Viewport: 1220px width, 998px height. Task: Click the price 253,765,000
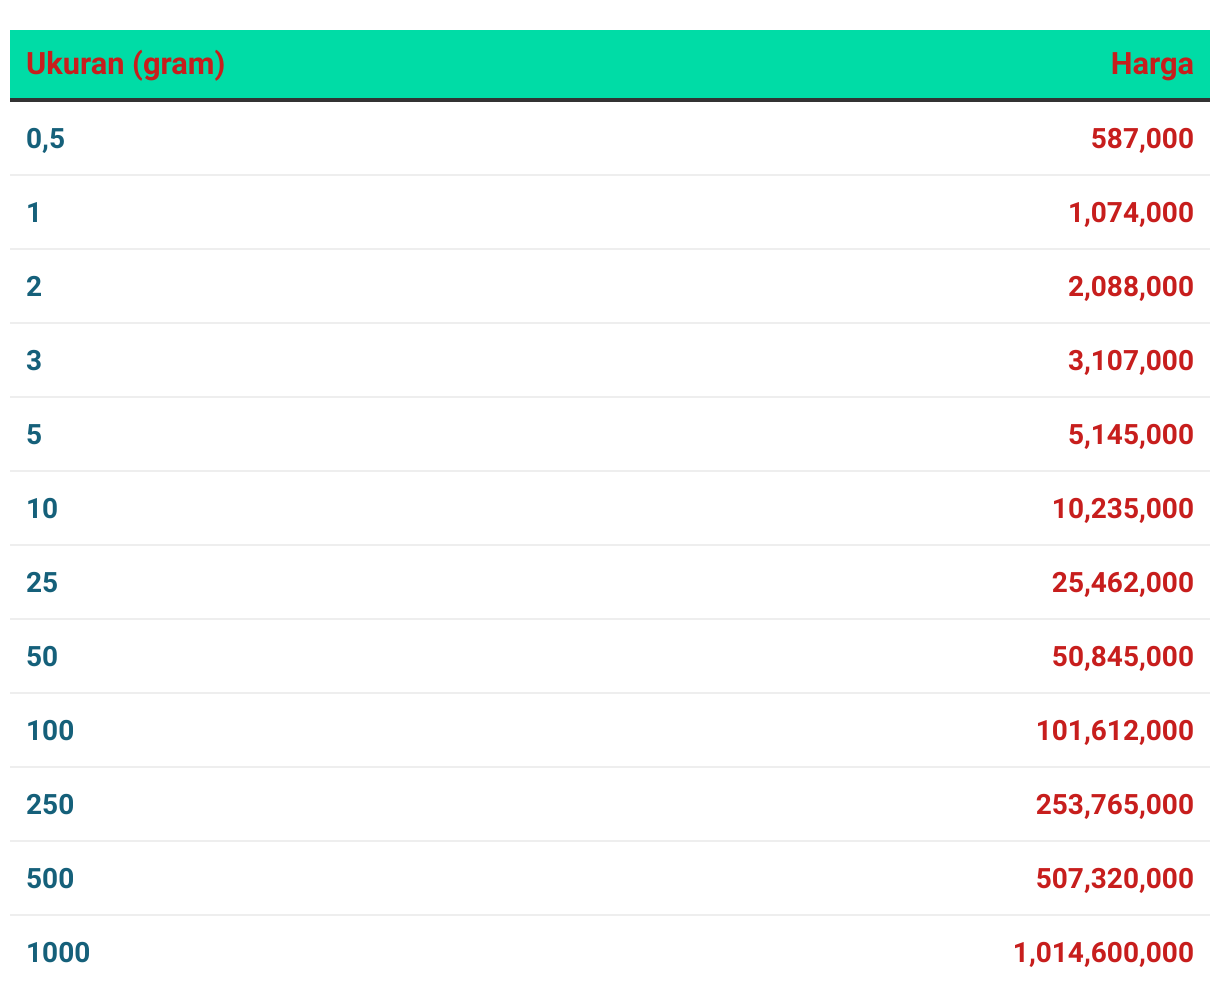point(1115,804)
